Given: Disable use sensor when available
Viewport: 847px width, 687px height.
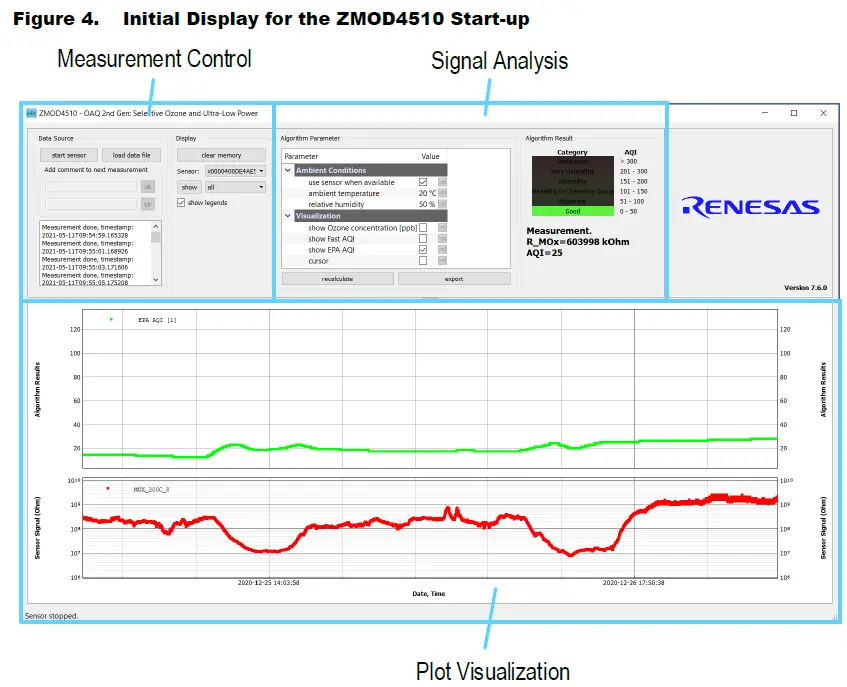Looking at the screenshot, I should coord(423,183).
